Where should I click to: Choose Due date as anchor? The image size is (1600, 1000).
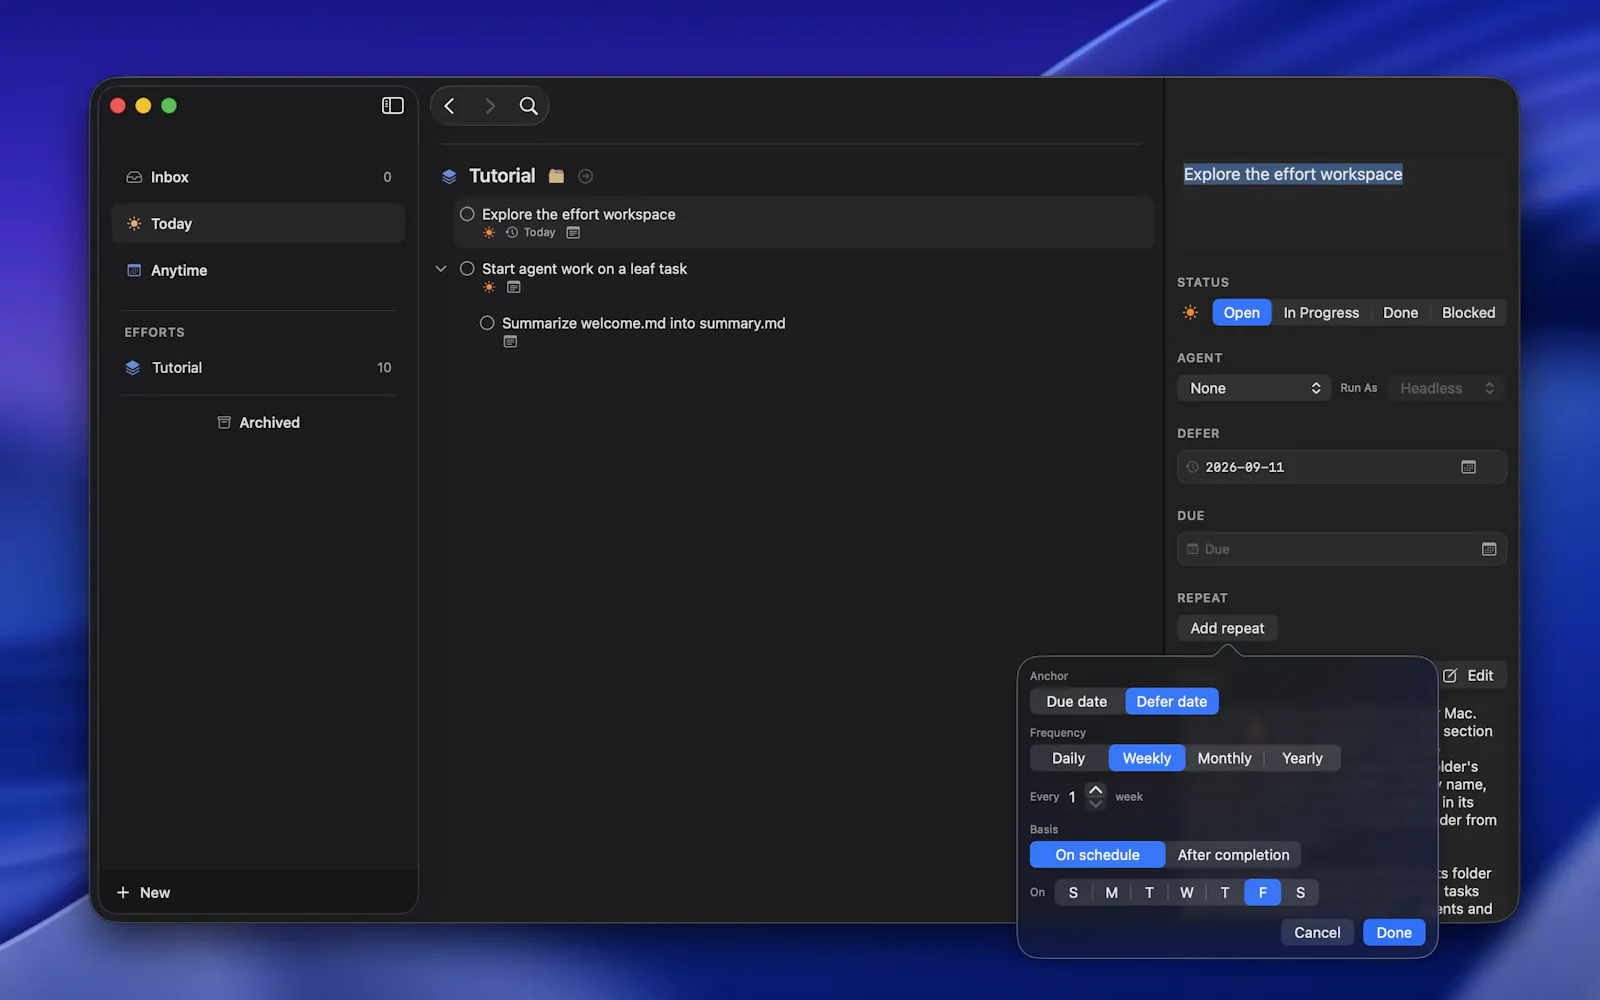click(x=1077, y=702)
